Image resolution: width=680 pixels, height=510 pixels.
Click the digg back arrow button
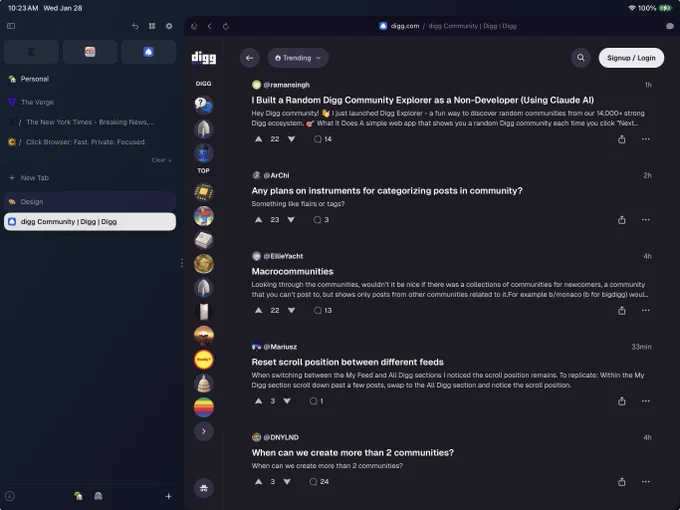[x=249, y=58]
